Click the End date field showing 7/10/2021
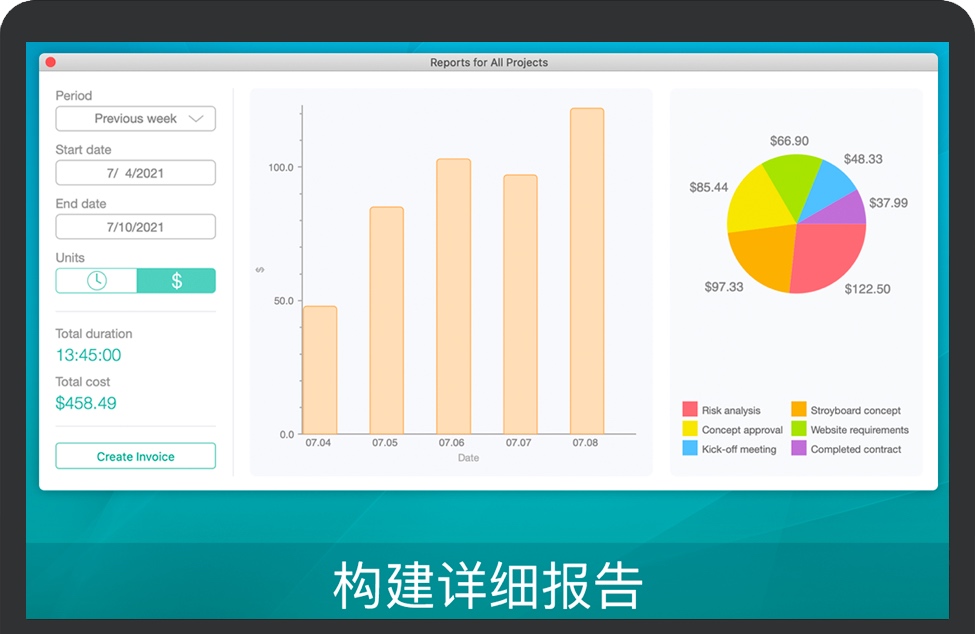975x634 pixels. (135, 226)
